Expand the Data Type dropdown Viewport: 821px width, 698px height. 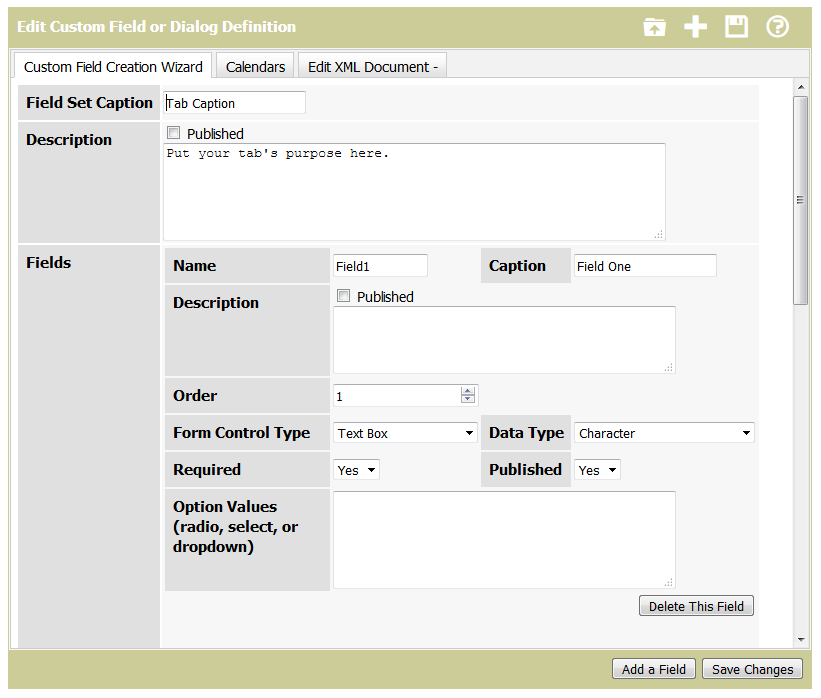point(664,433)
